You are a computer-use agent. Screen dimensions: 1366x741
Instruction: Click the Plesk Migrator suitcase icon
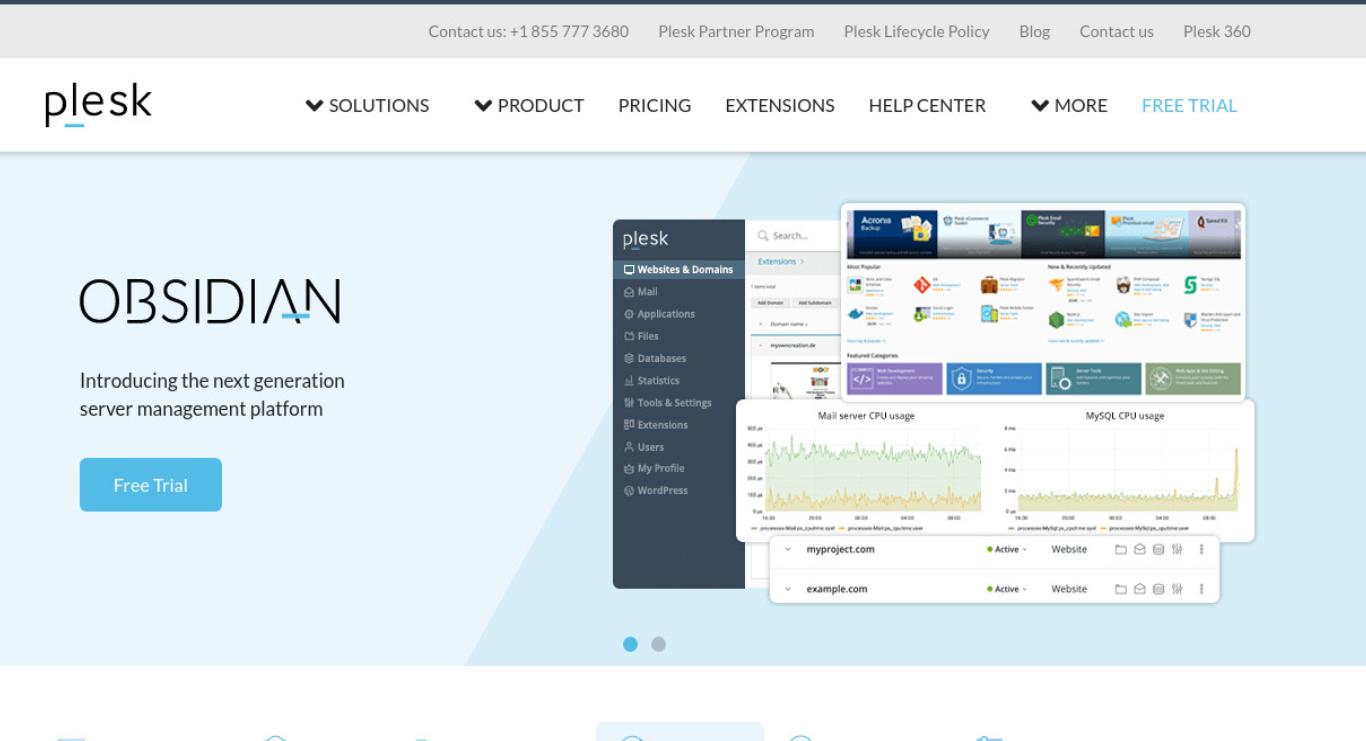point(989,285)
